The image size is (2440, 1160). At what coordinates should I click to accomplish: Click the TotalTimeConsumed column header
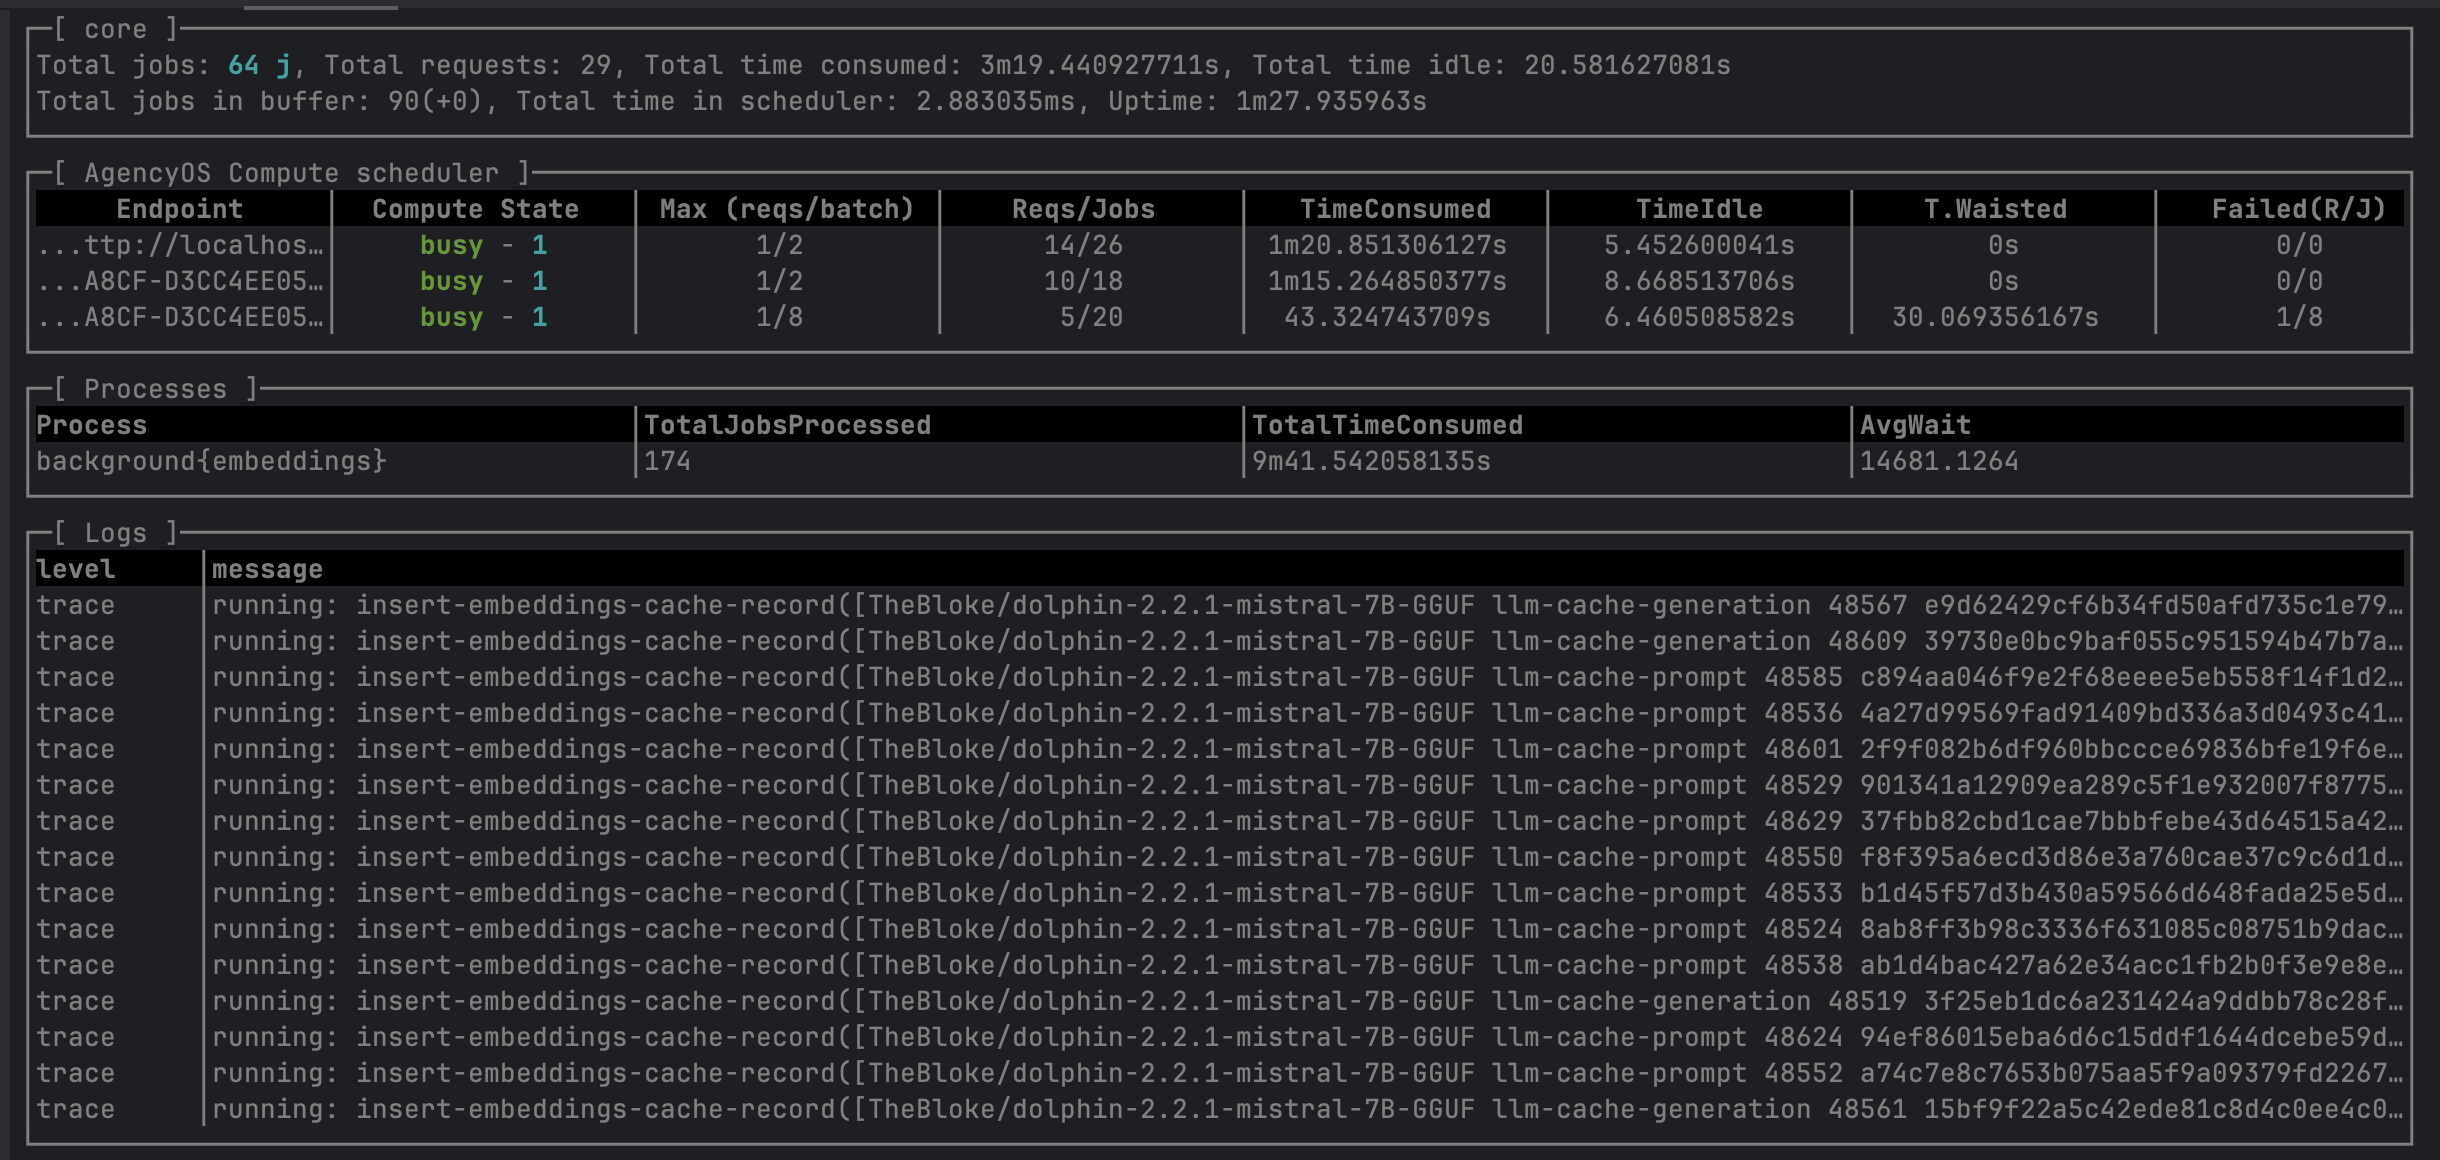coord(1387,425)
